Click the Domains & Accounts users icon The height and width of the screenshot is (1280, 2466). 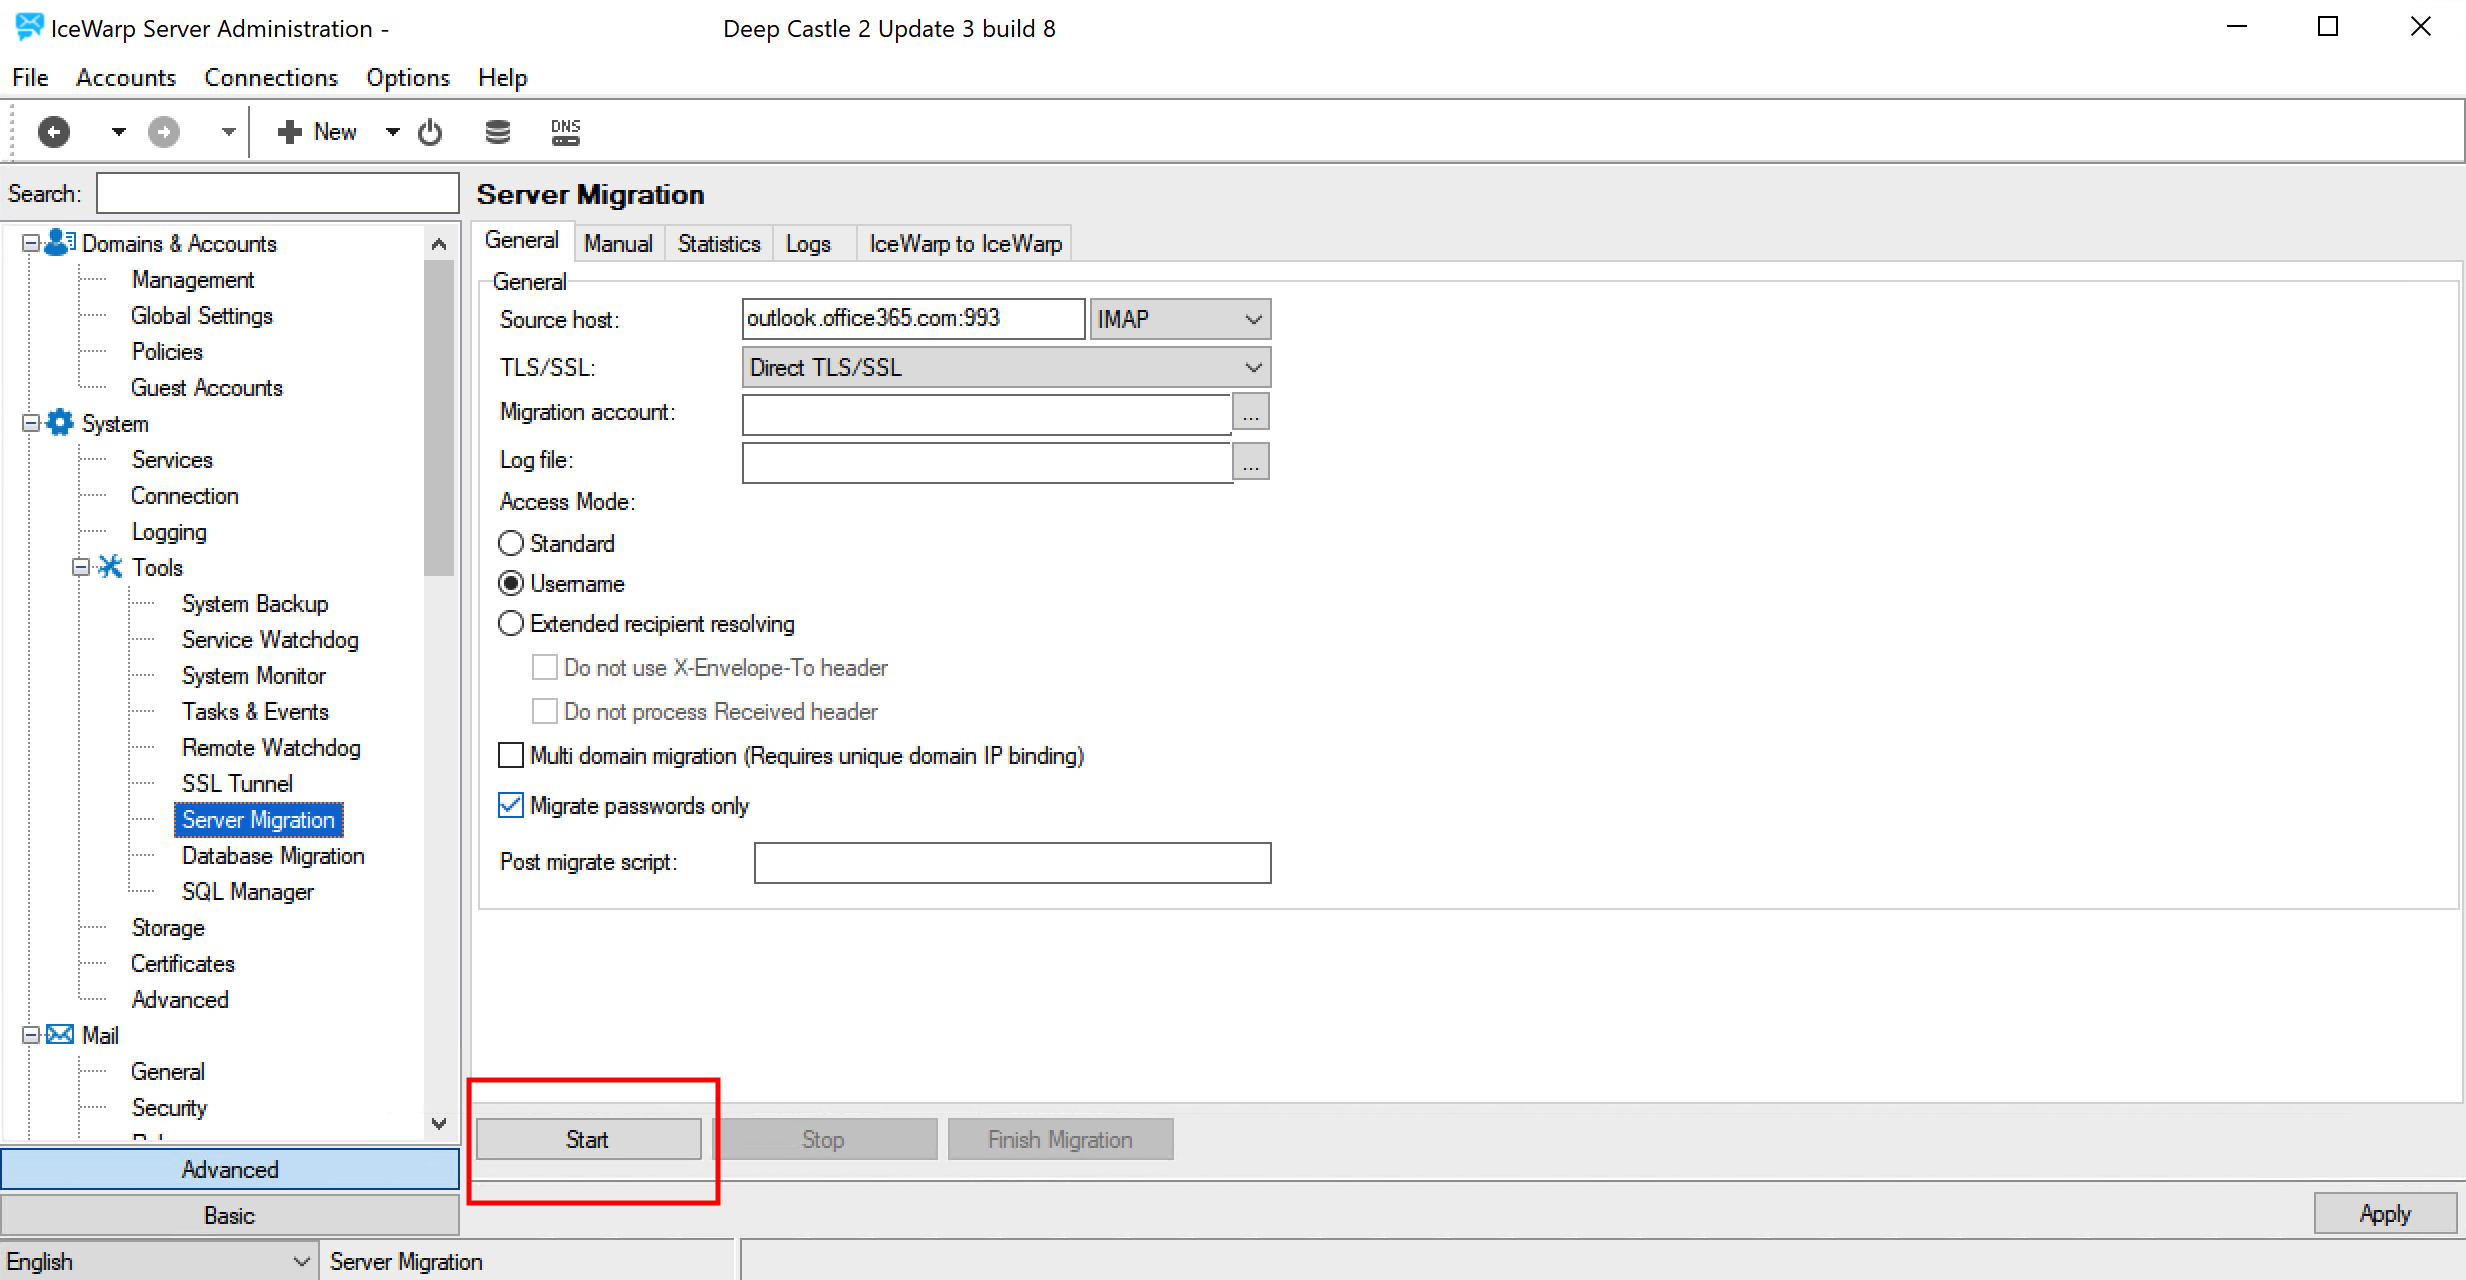pos(60,242)
